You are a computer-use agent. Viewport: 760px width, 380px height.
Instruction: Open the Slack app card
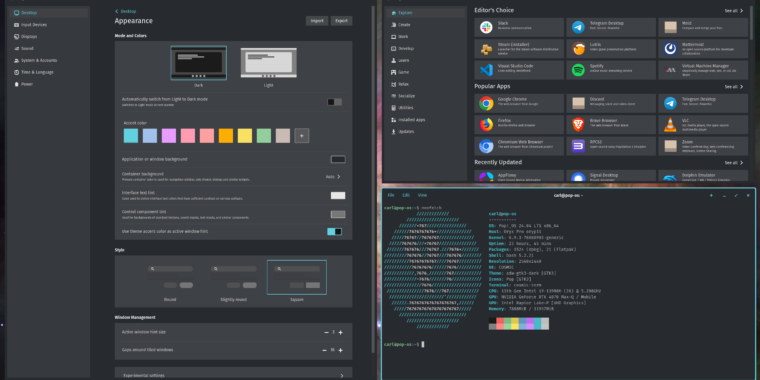point(519,27)
